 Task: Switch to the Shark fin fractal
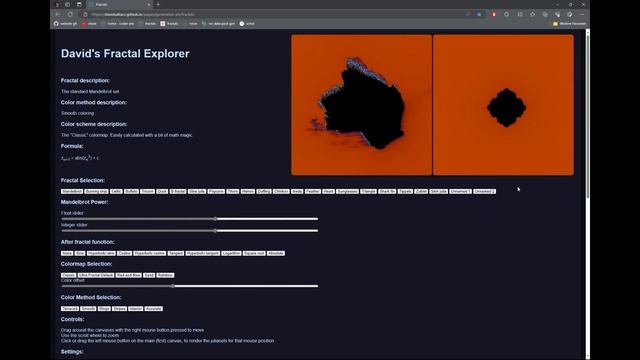(x=387, y=191)
